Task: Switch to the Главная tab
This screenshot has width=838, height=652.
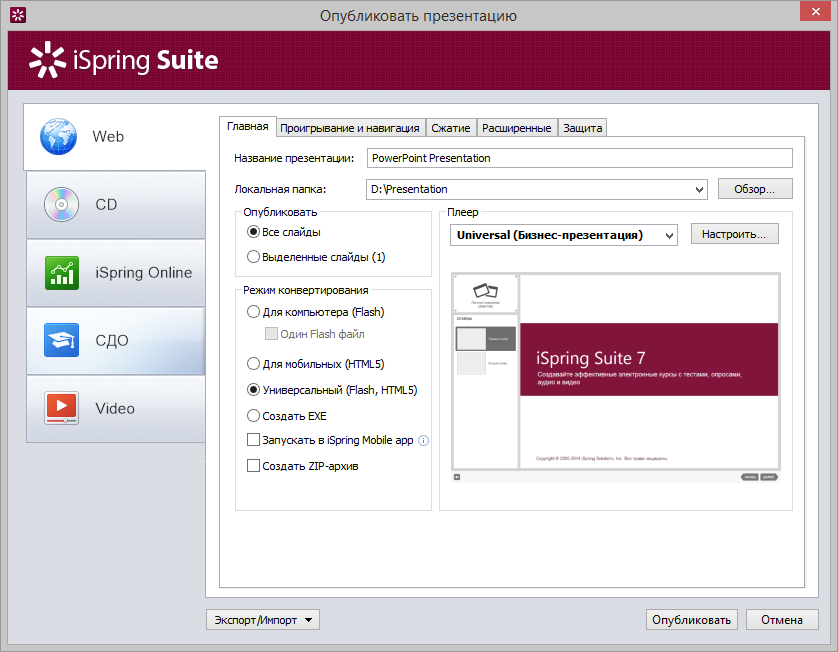Action: [x=247, y=127]
